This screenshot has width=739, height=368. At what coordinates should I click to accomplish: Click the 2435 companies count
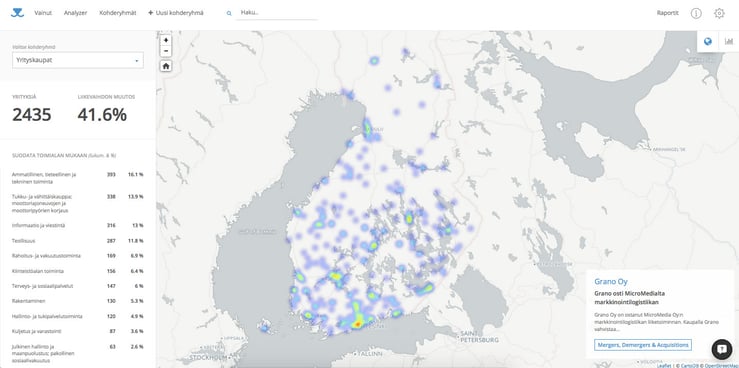pyautogui.click(x=32, y=115)
